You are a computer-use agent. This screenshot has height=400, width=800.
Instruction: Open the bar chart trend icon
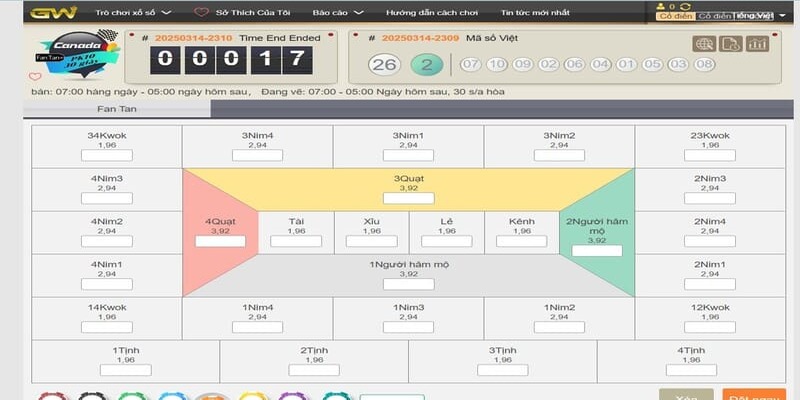(x=757, y=43)
